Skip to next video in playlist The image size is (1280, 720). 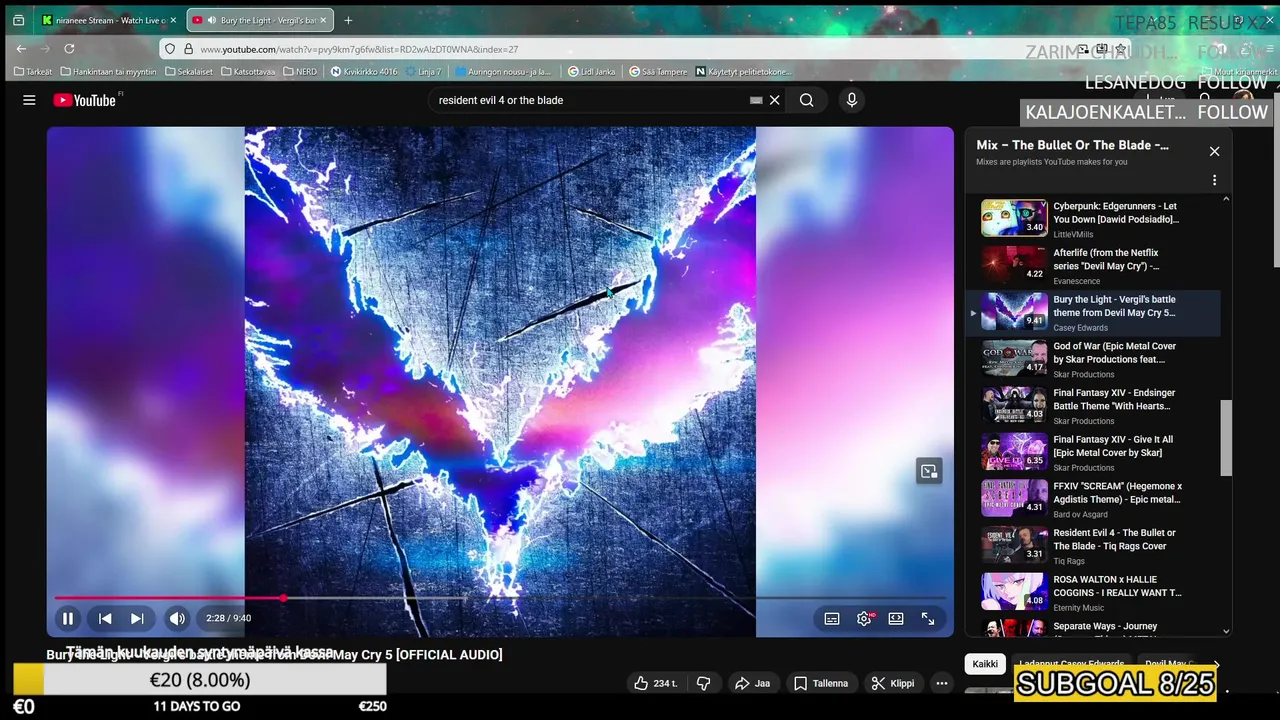[x=137, y=619]
